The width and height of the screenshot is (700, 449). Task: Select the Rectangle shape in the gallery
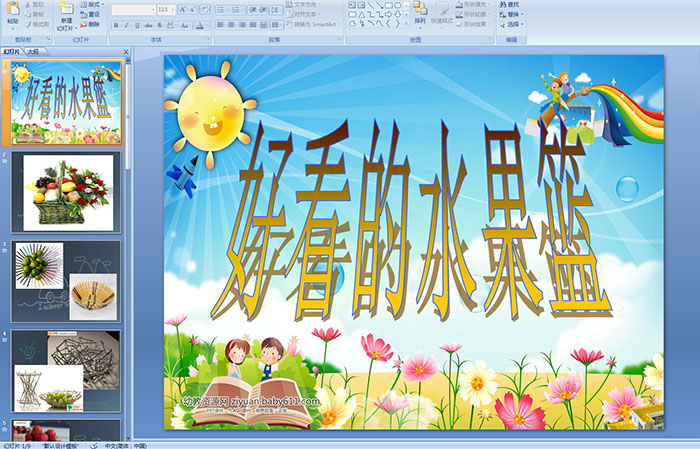389,5
